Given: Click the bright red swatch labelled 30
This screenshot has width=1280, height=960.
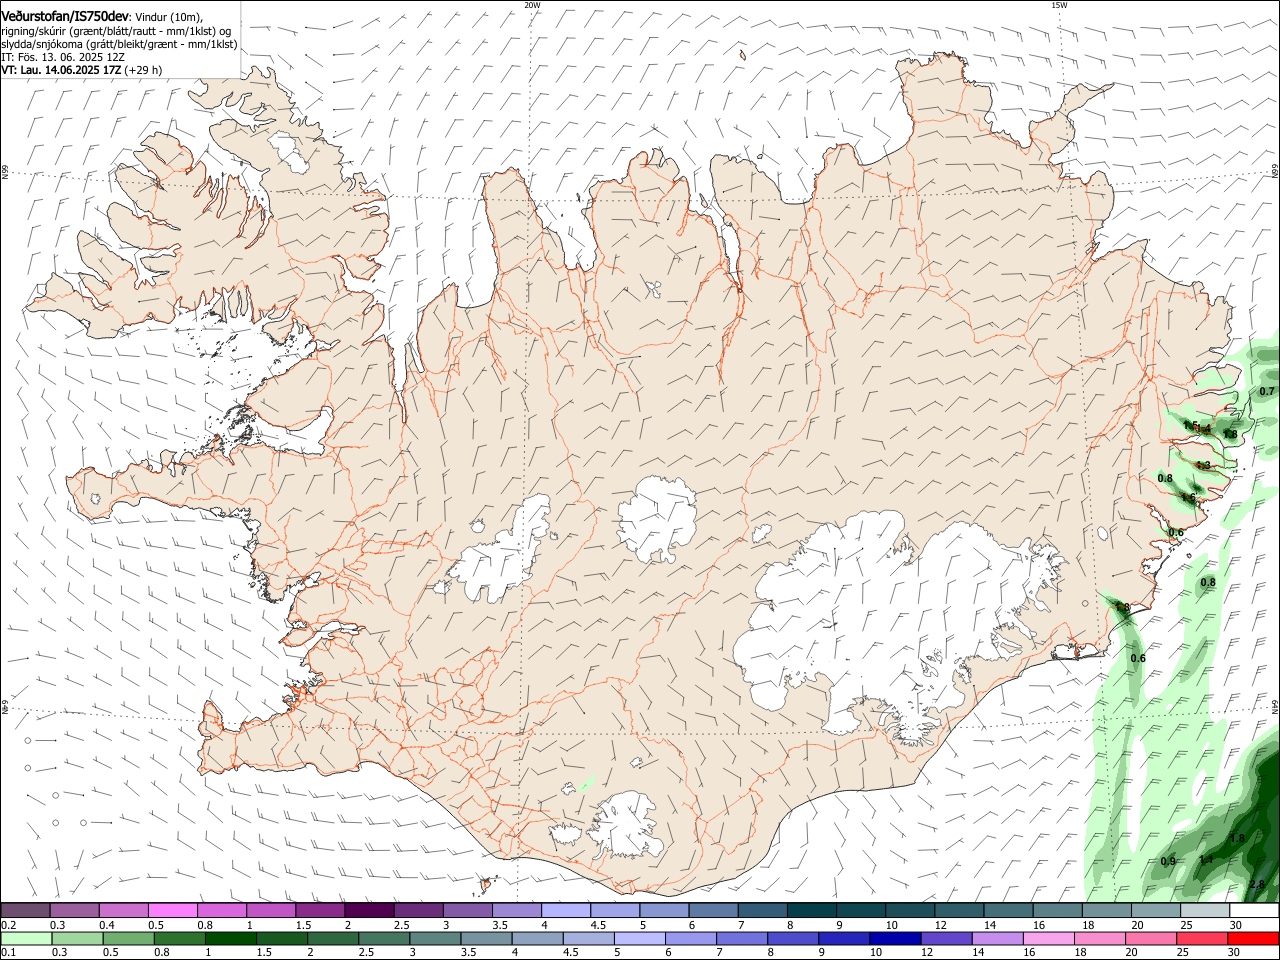Looking at the screenshot, I should [1254, 939].
